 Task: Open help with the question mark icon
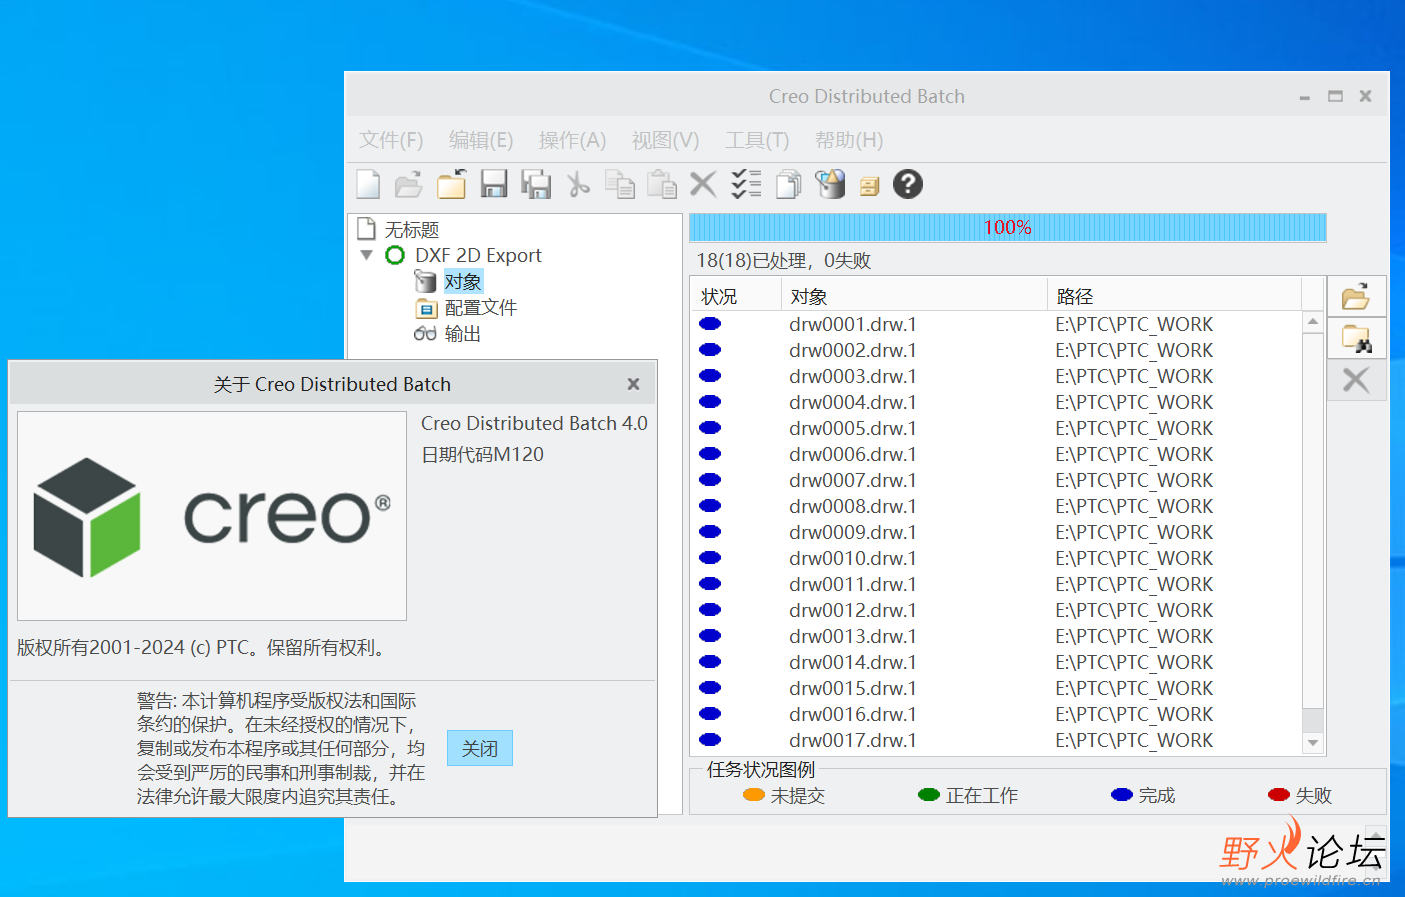(908, 184)
